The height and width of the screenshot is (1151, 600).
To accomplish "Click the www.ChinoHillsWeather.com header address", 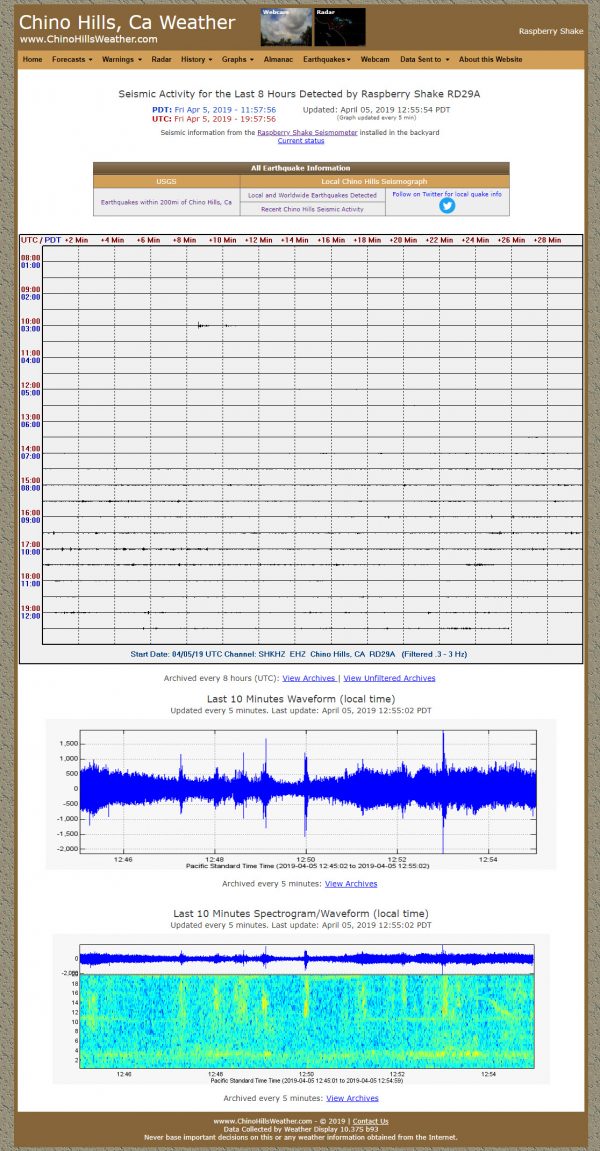I will 89,39.
